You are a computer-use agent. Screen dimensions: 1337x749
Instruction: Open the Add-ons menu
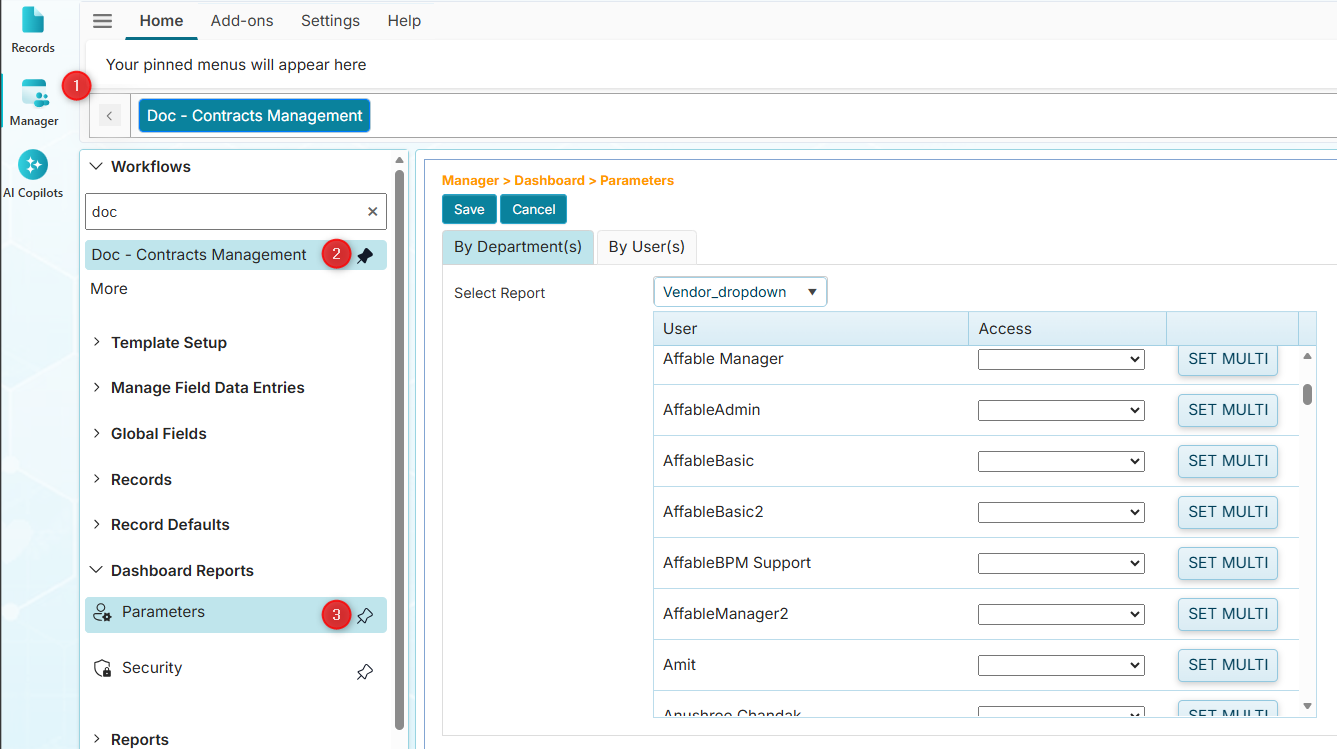(x=242, y=20)
